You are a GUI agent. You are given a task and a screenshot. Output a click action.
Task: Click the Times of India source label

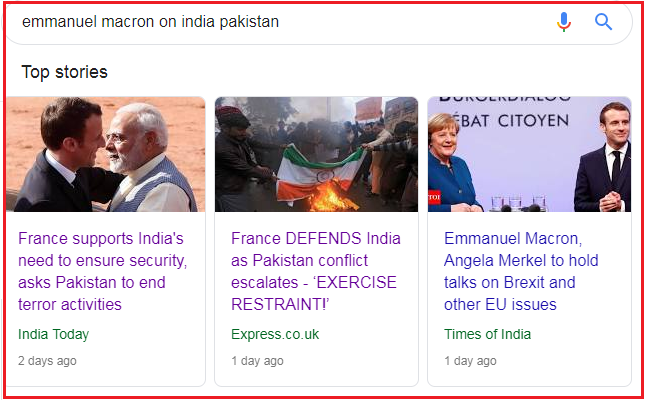pos(487,334)
